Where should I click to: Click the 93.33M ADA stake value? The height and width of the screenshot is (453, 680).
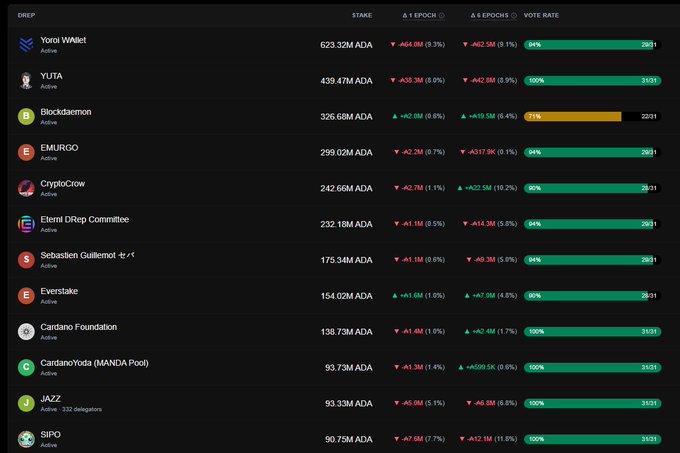[349, 404]
